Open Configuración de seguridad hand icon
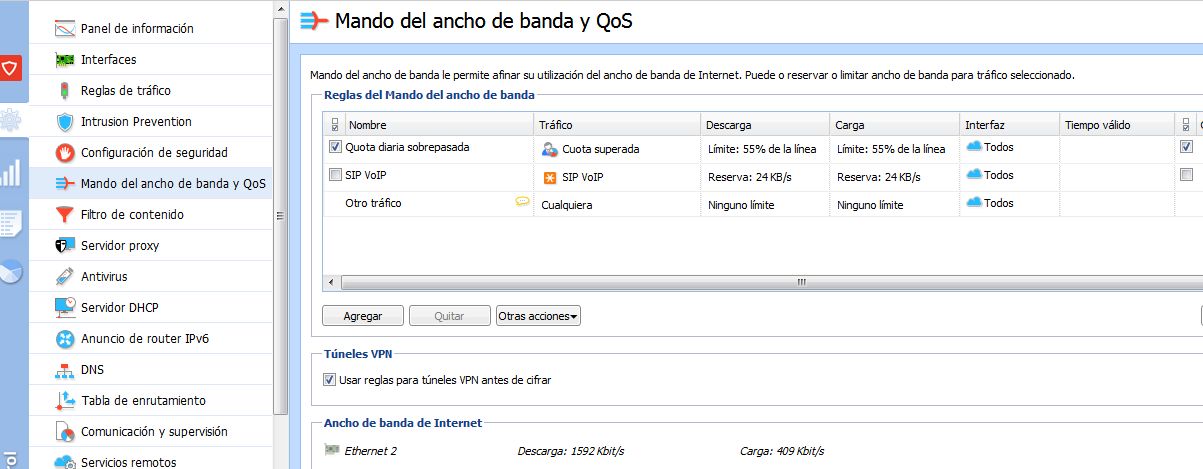 65,153
